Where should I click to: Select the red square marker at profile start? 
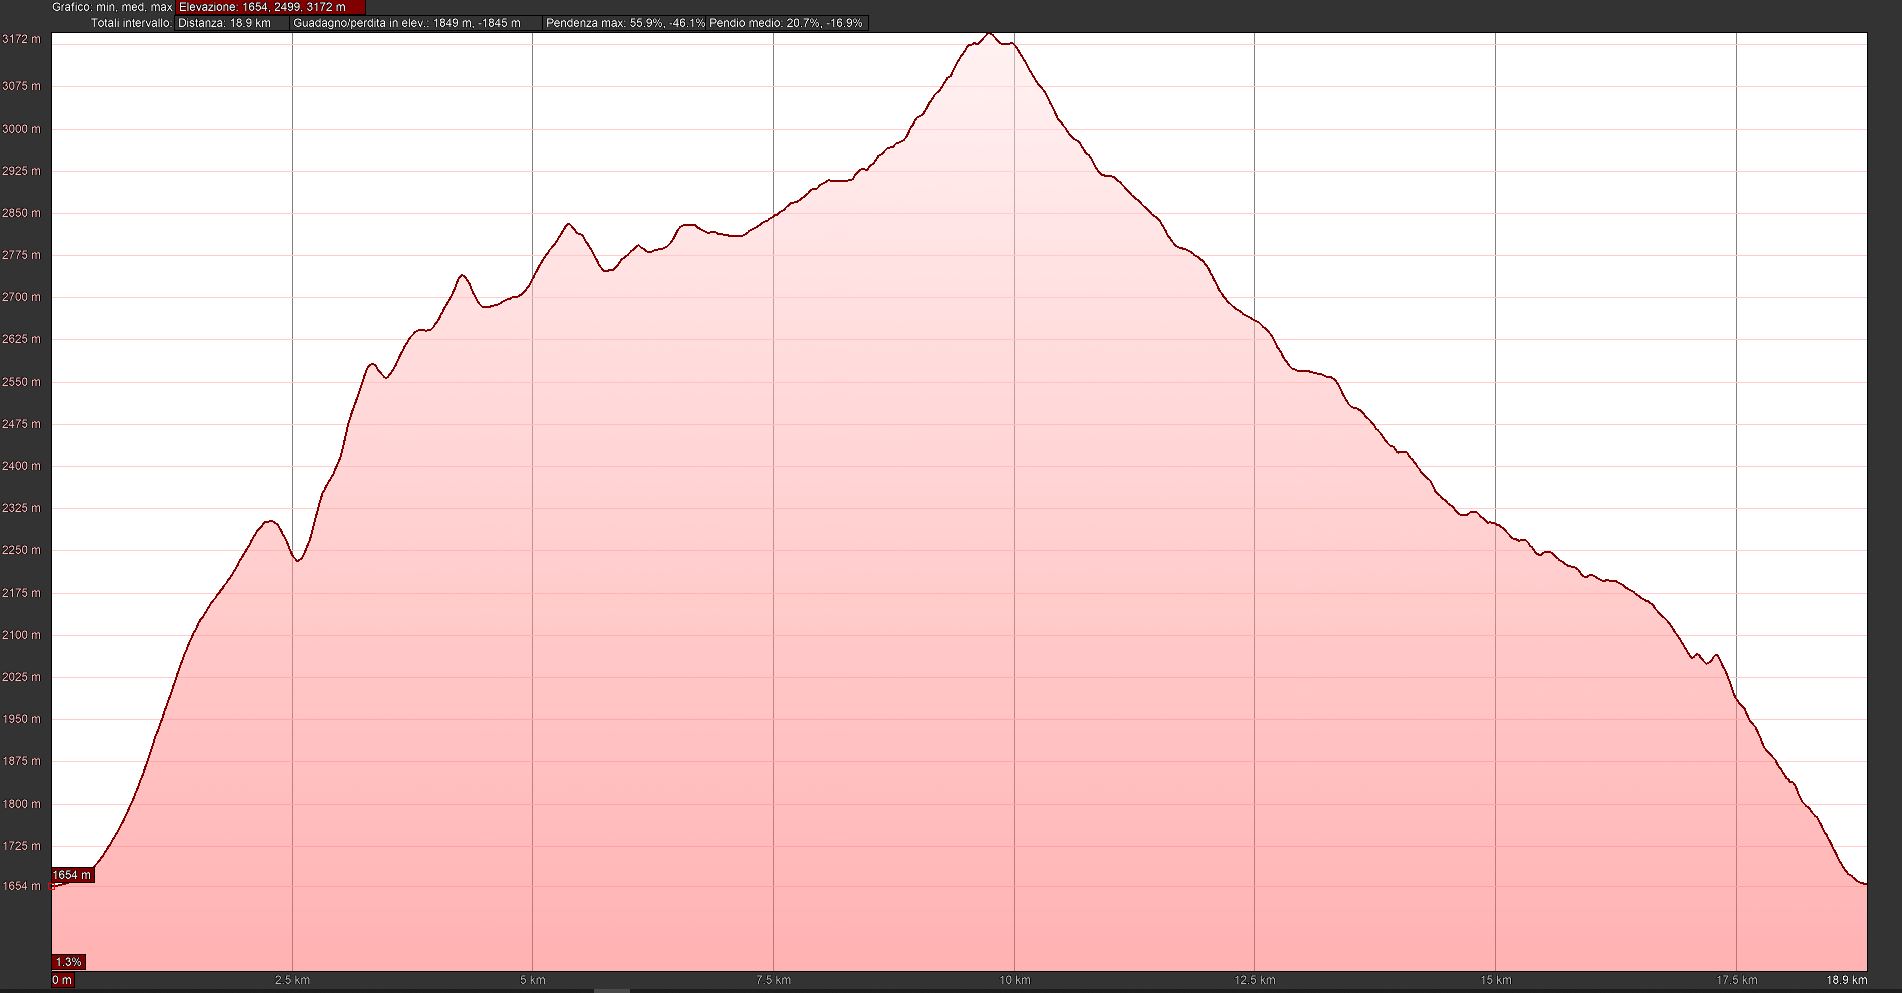pos(53,886)
